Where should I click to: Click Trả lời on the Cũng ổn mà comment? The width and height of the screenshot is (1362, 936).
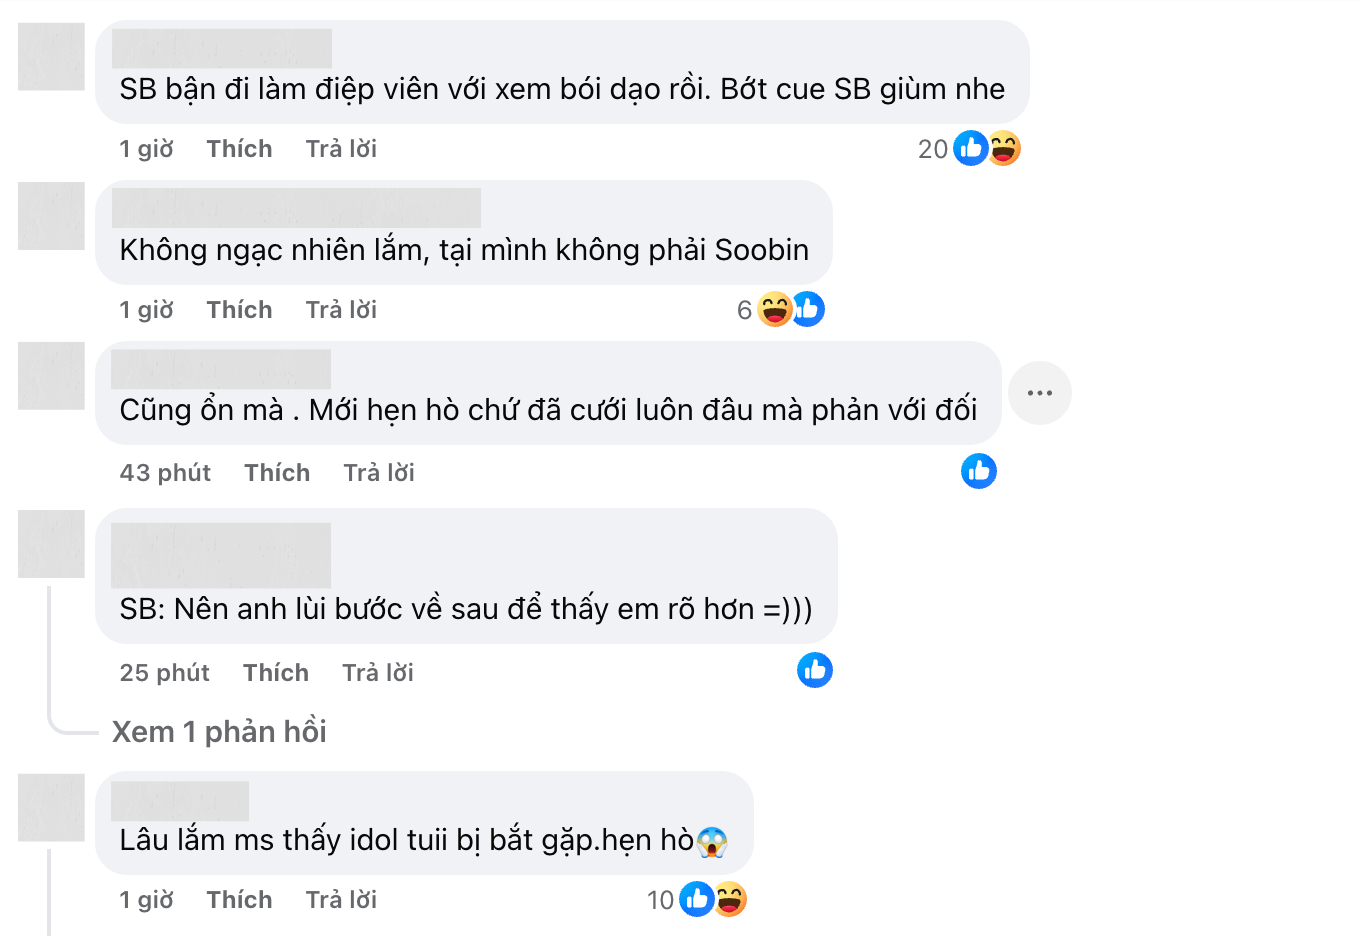(x=378, y=471)
